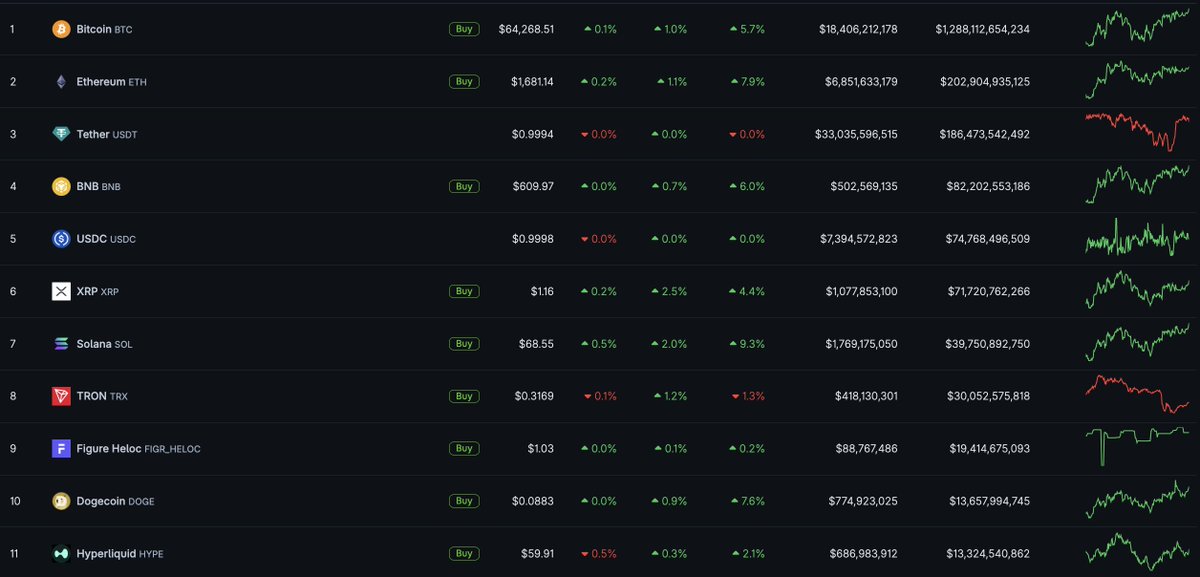Viewport: 1200px width, 577px height.
Task: View USDC sparkline chart
Action: 1138,237
